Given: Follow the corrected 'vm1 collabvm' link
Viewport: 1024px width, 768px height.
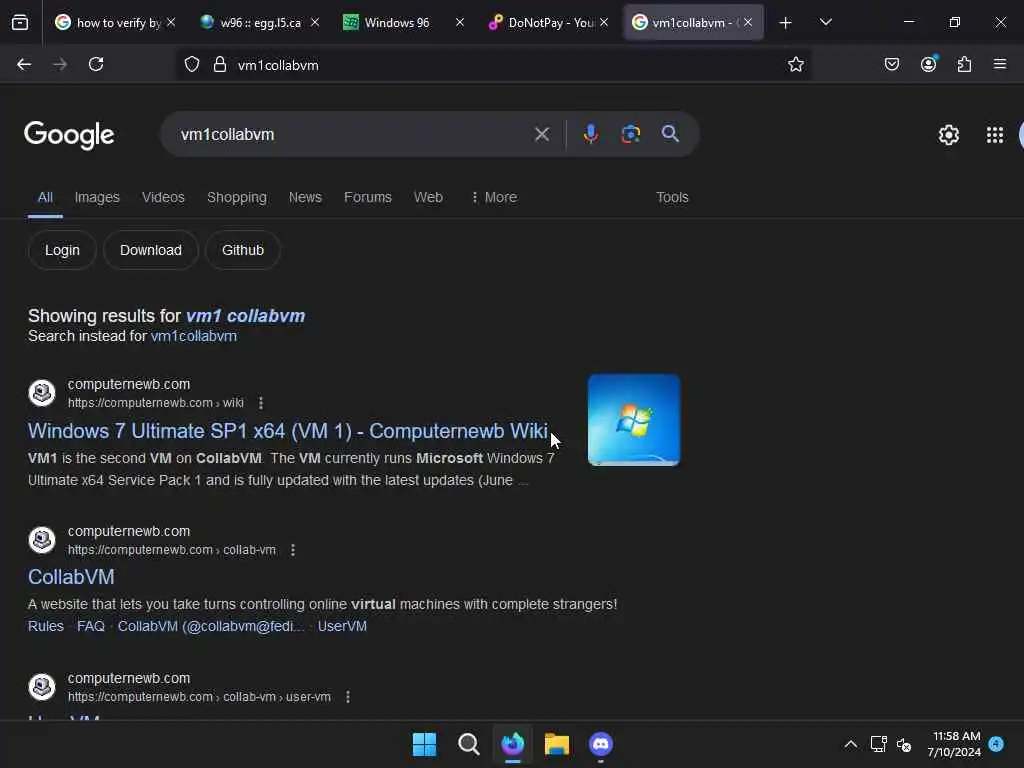Looking at the screenshot, I should 245,316.
